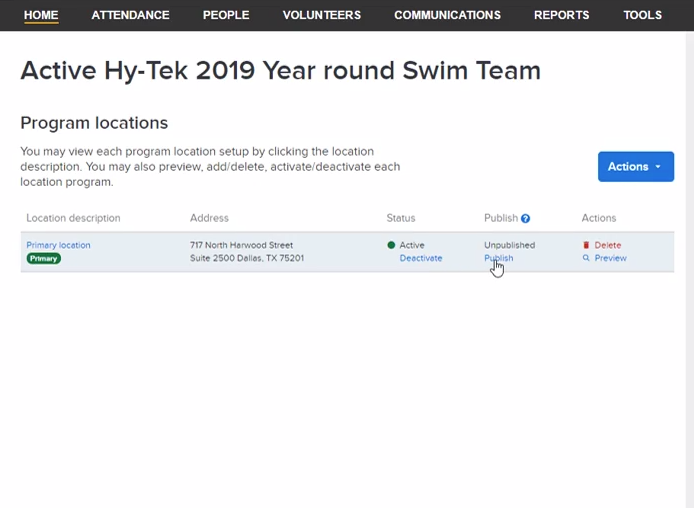This screenshot has height=508, width=694.
Task: Click the Deactivate link under Active status
Action: pos(420,258)
